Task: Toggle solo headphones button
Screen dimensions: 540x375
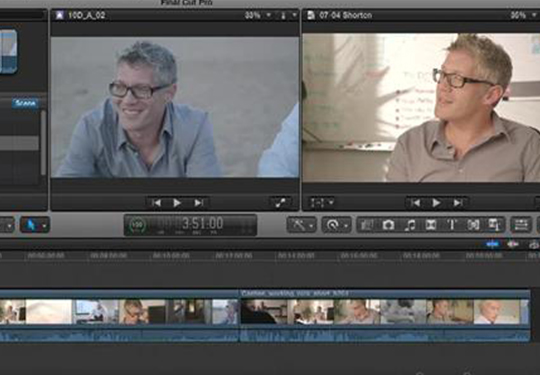Action: [534, 244]
